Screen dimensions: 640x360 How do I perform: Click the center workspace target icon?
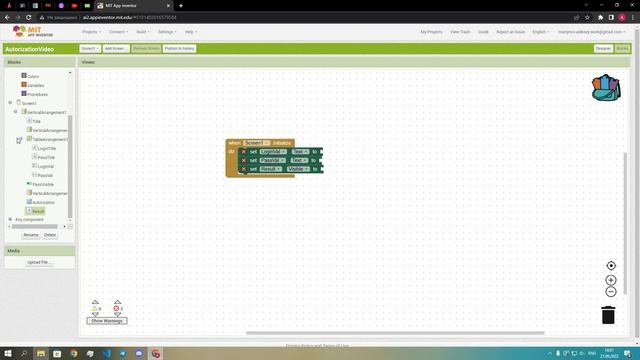[x=611, y=266]
